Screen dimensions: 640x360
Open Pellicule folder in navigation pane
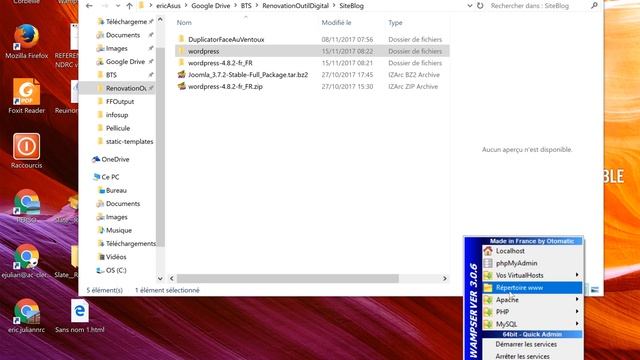point(118,128)
